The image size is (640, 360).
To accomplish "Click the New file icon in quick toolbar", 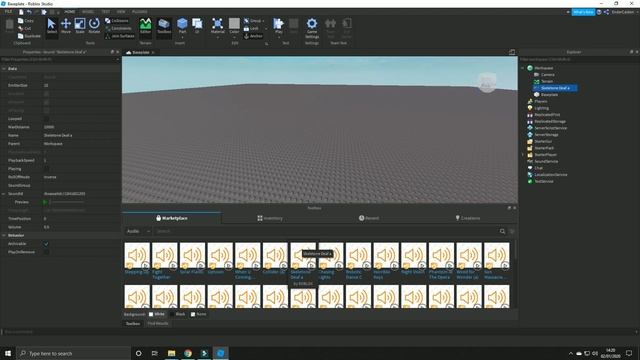I will (x=21, y=12).
